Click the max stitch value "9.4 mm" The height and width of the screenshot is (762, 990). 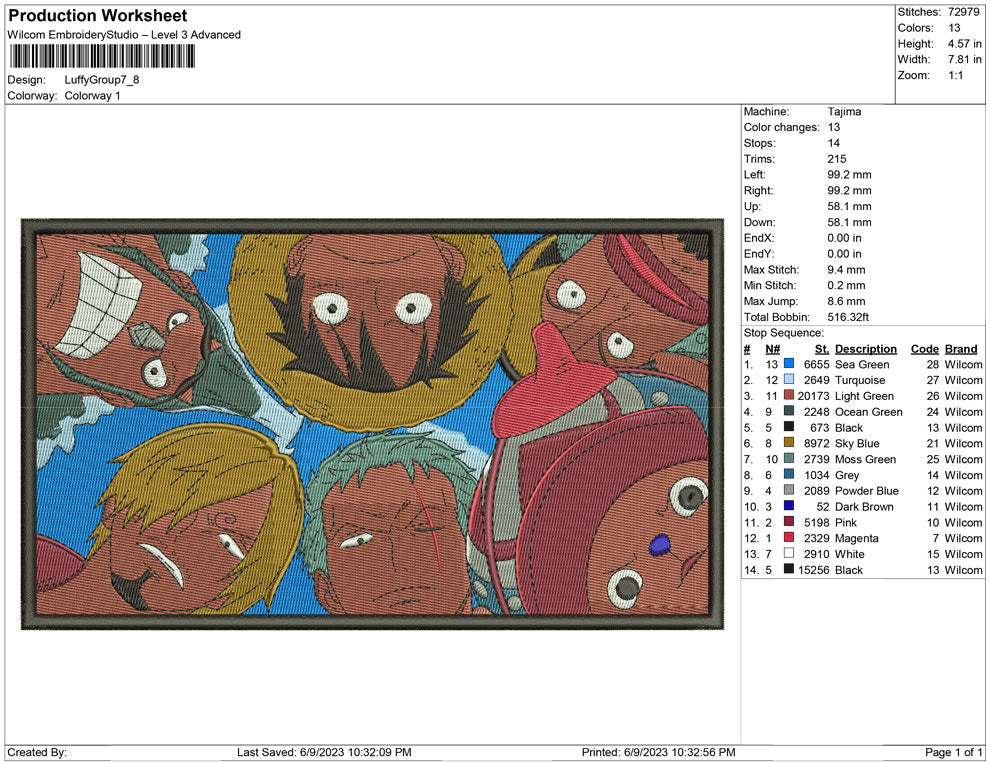click(x=847, y=269)
